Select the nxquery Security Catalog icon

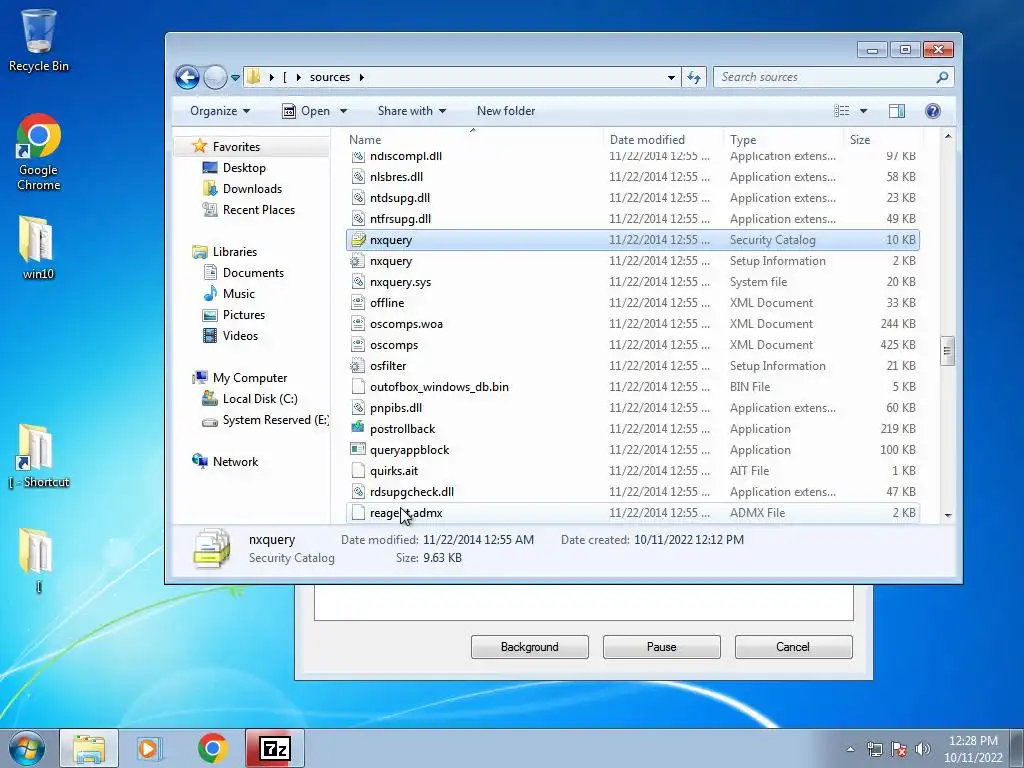(357, 240)
